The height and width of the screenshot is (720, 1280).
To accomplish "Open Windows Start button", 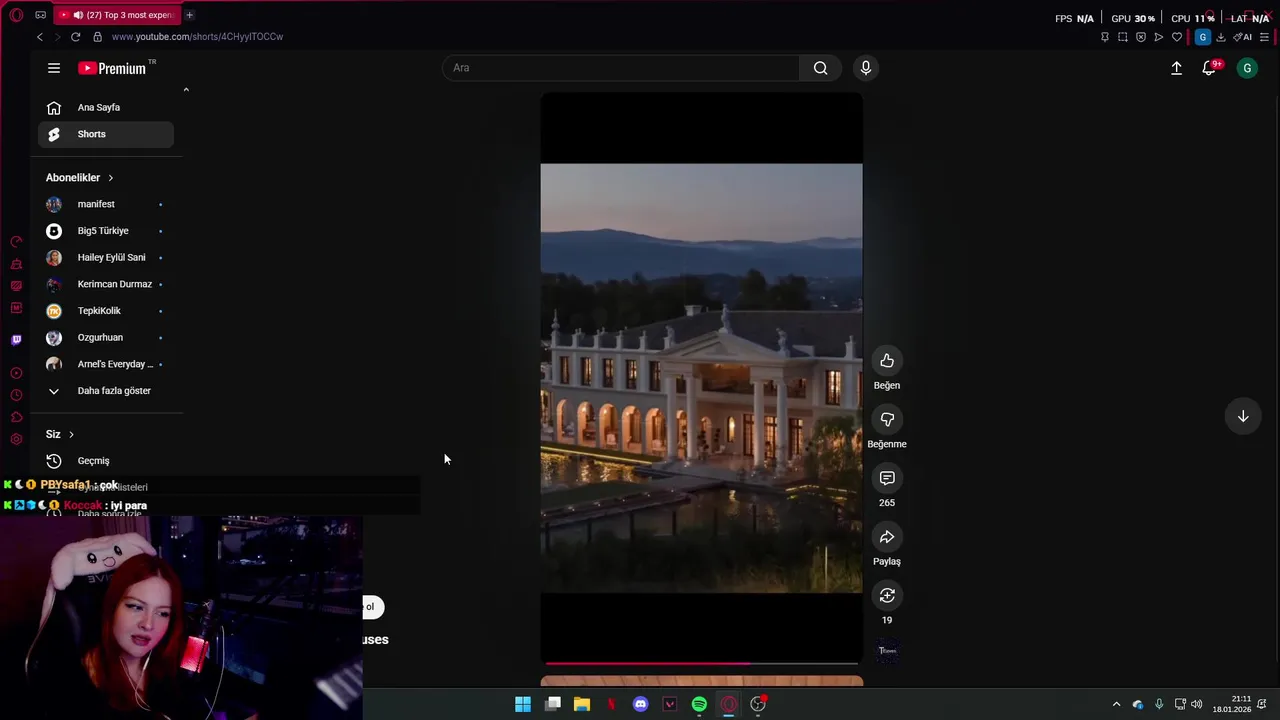I will 523,705.
